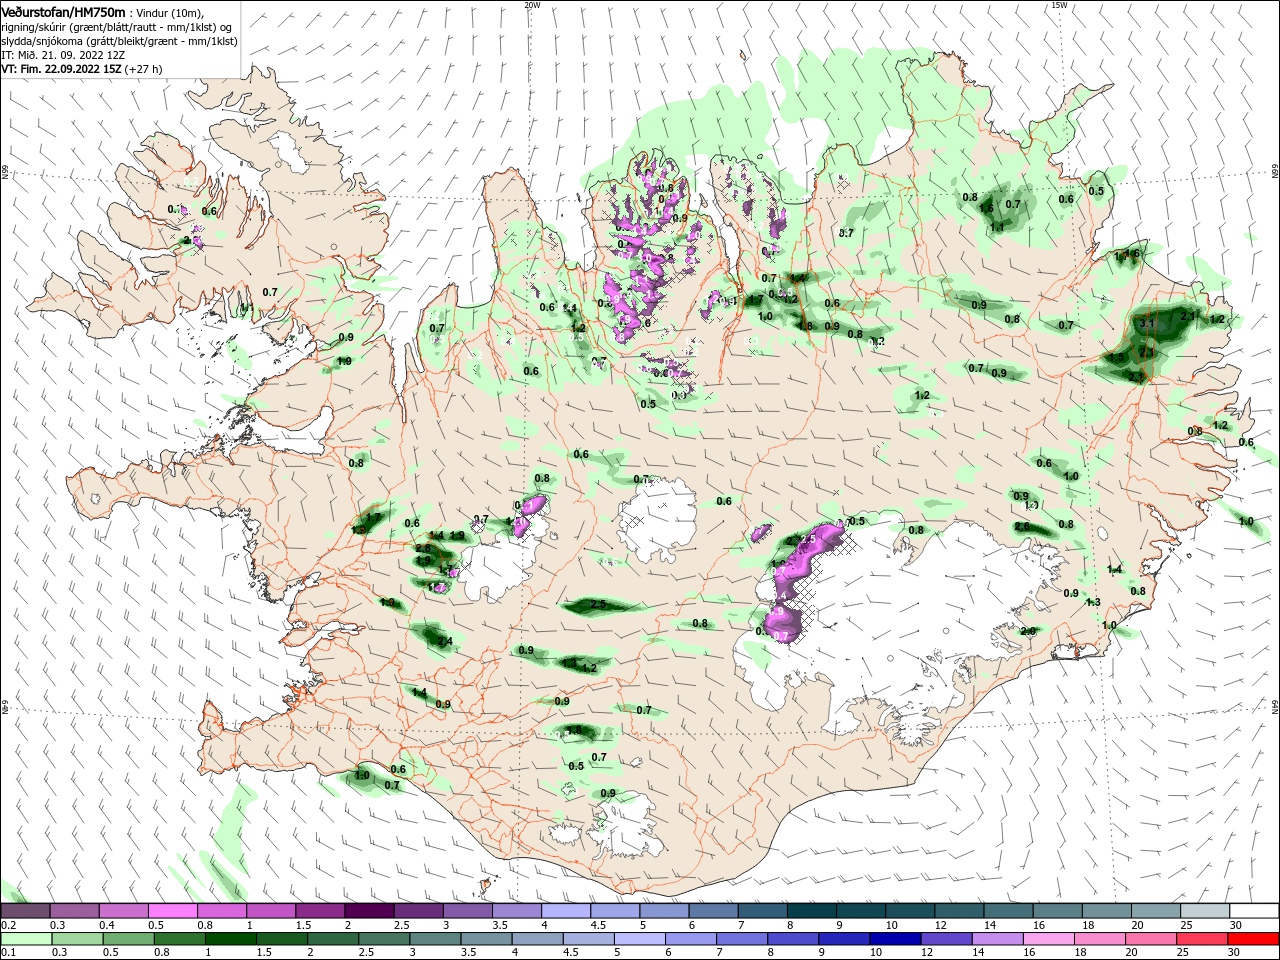This screenshot has width=1280, height=960.
Task: Choose the deep blue swatch labeled 10 in lower legend row
Action: click(x=893, y=939)
